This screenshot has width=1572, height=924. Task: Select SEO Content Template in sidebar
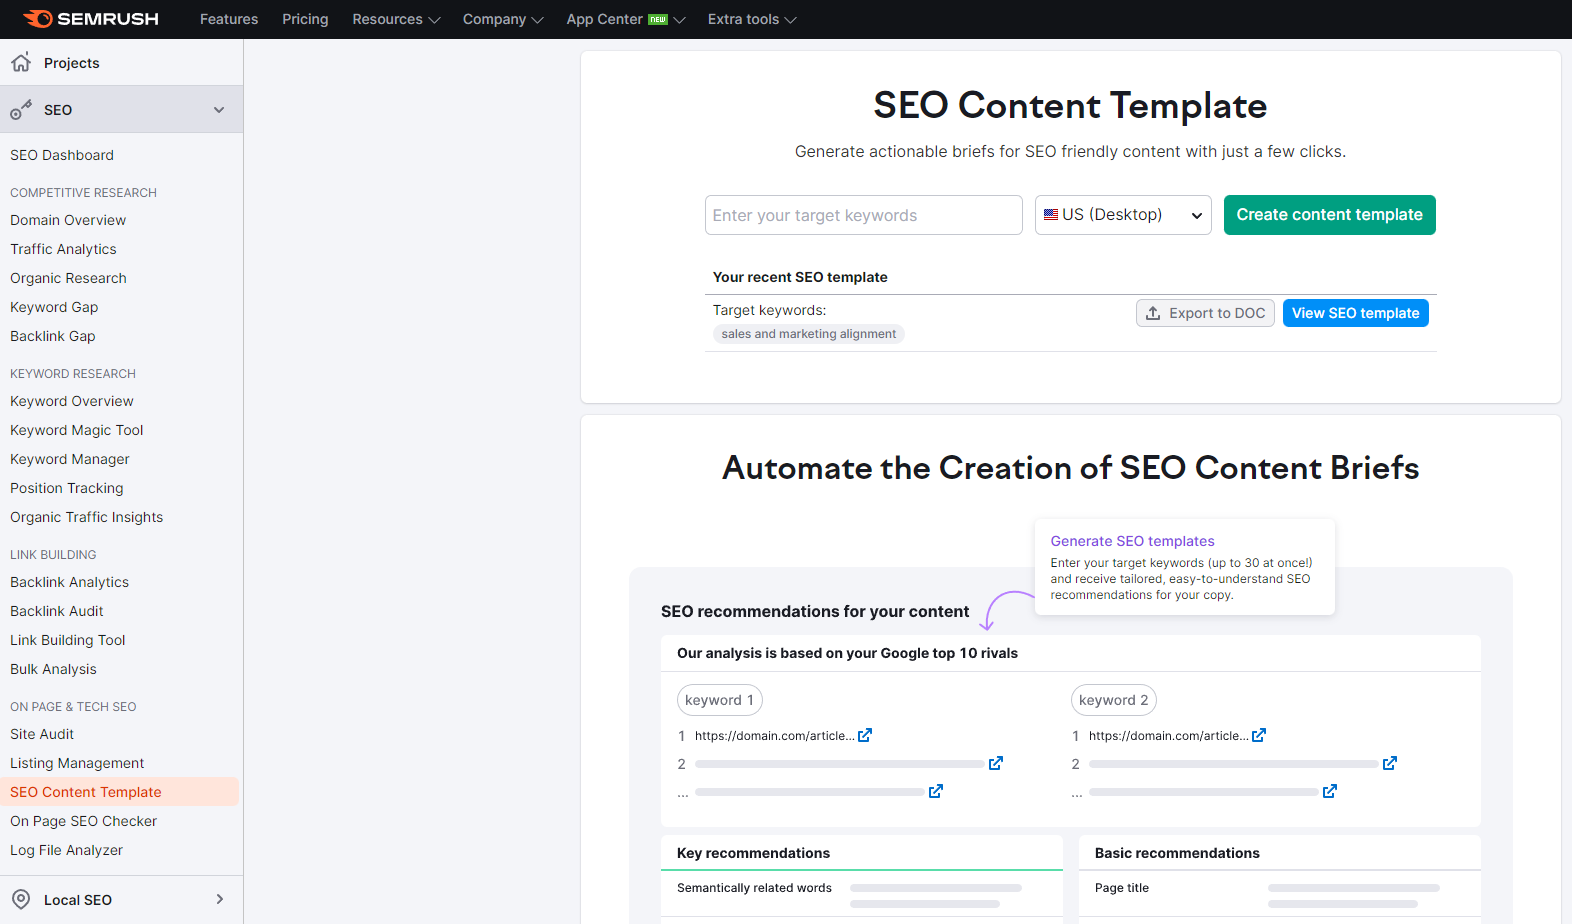click(x=119, y=792)
